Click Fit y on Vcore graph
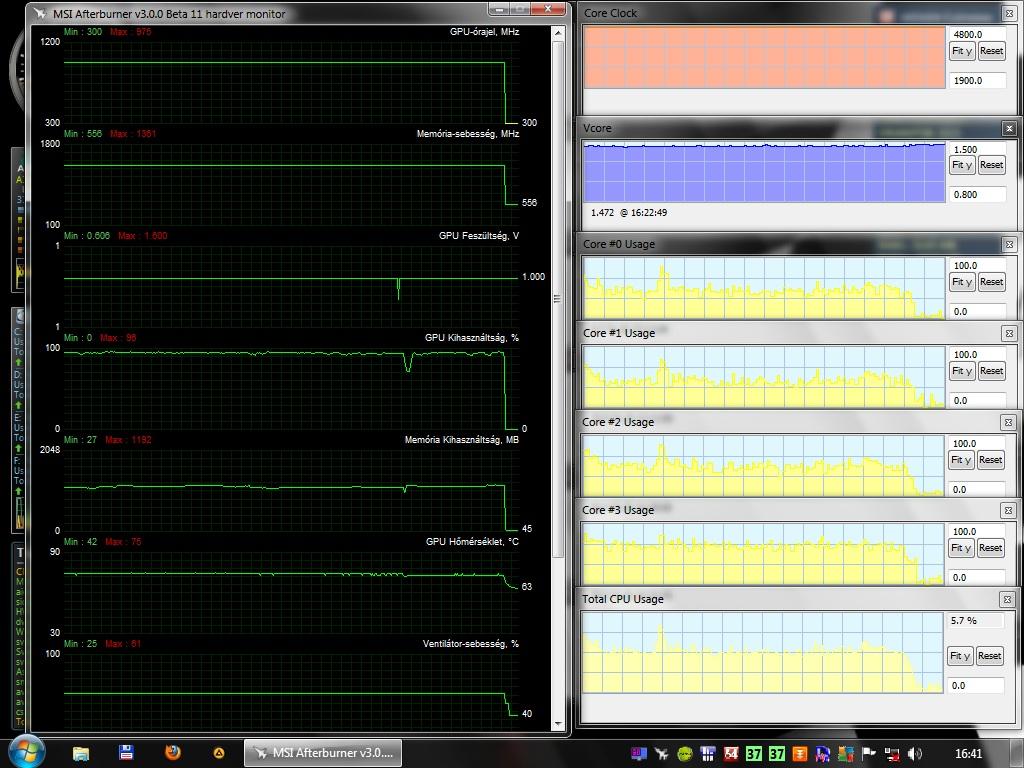The width and height of the screenshot is (1024, 768). (x=962, y=165)
